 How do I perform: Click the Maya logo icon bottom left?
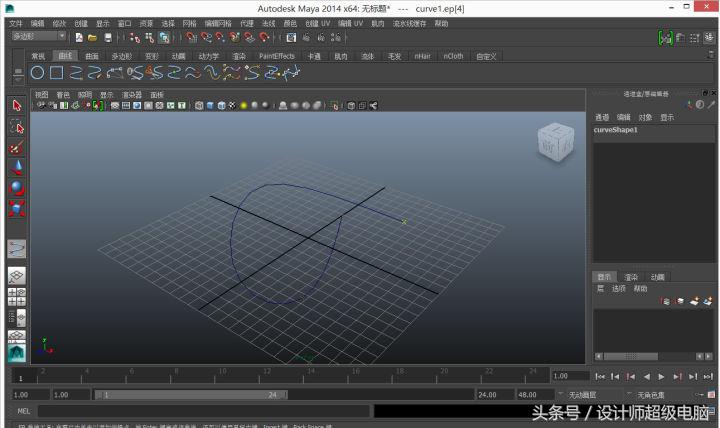(17, 353)
